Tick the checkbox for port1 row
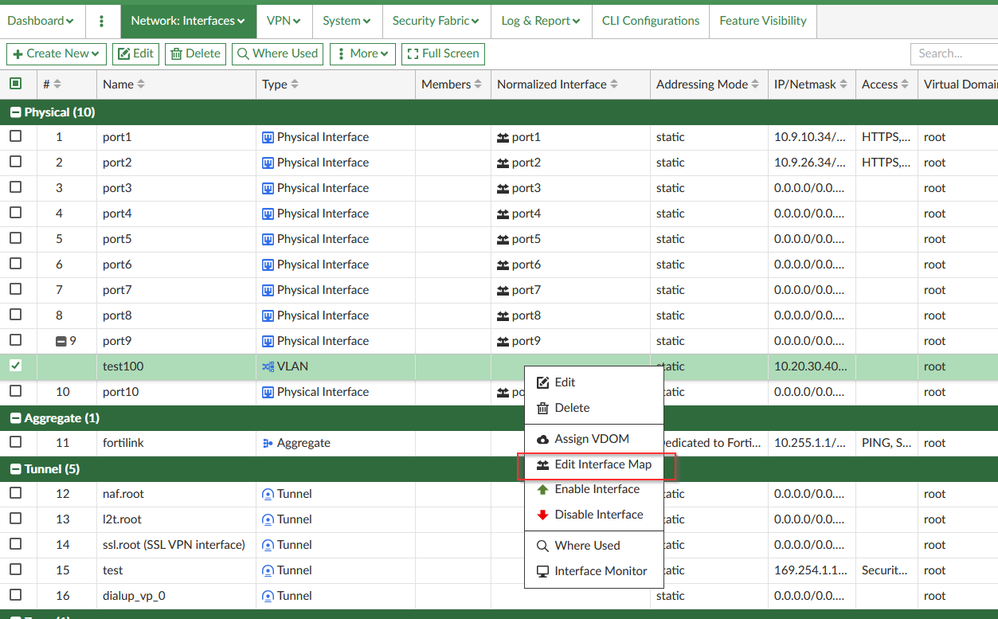This screenshot has width=998, height=619. (16, 137)
